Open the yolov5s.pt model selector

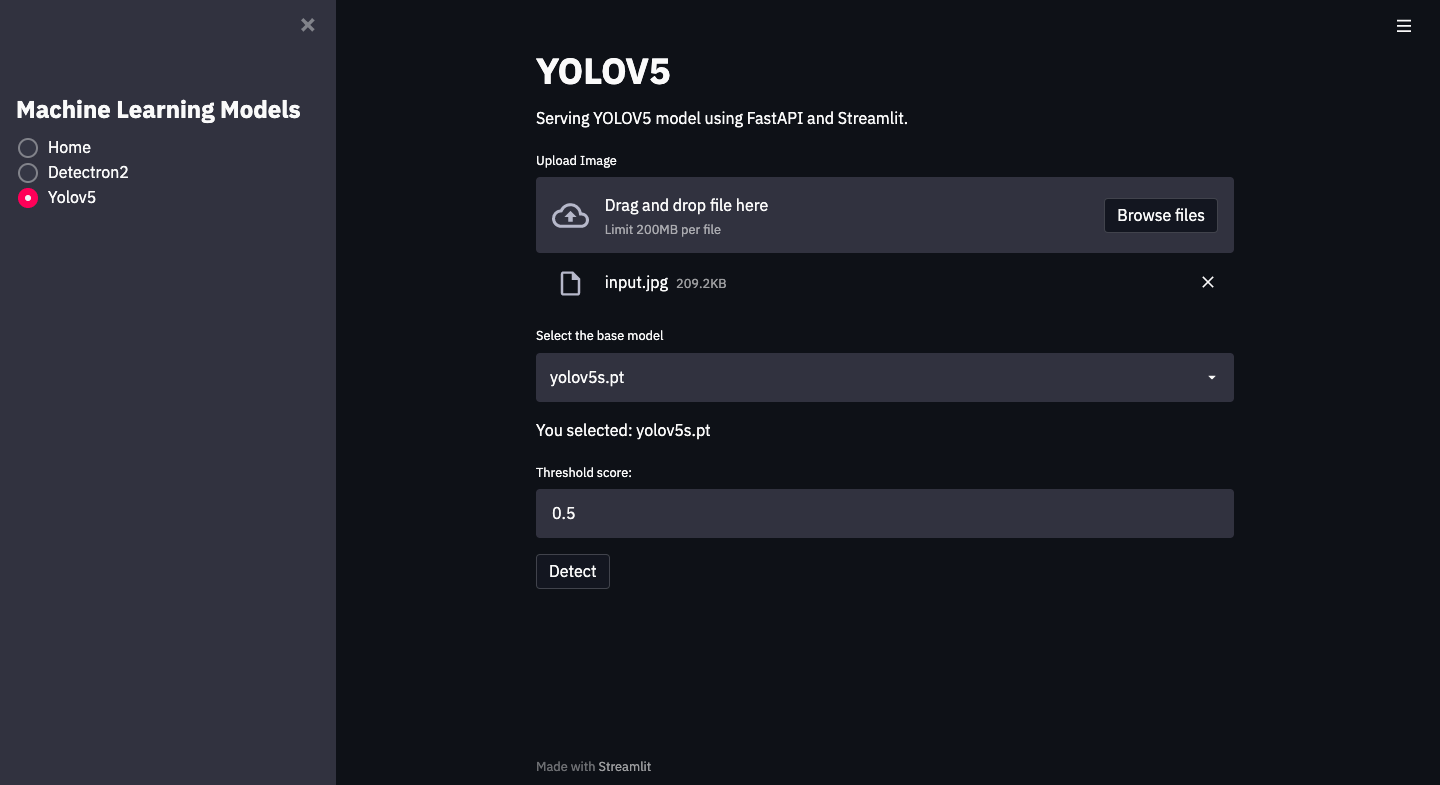pyautogui.click(x=885, y=378)
